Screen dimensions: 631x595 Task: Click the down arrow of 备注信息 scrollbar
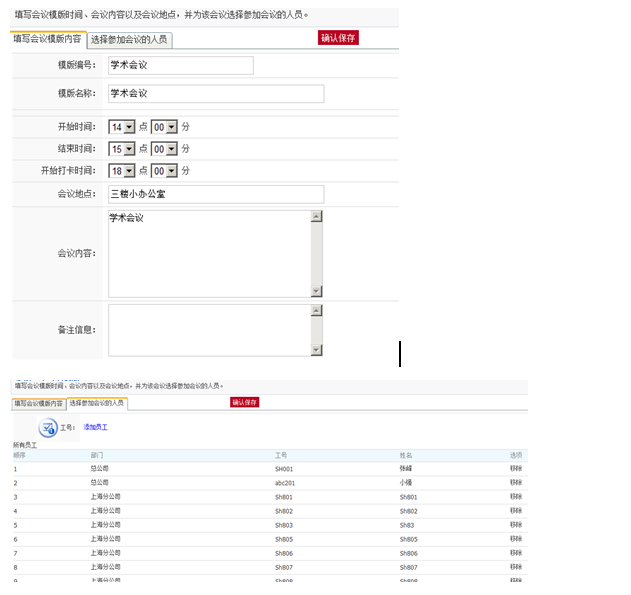(x=317, y=350)
